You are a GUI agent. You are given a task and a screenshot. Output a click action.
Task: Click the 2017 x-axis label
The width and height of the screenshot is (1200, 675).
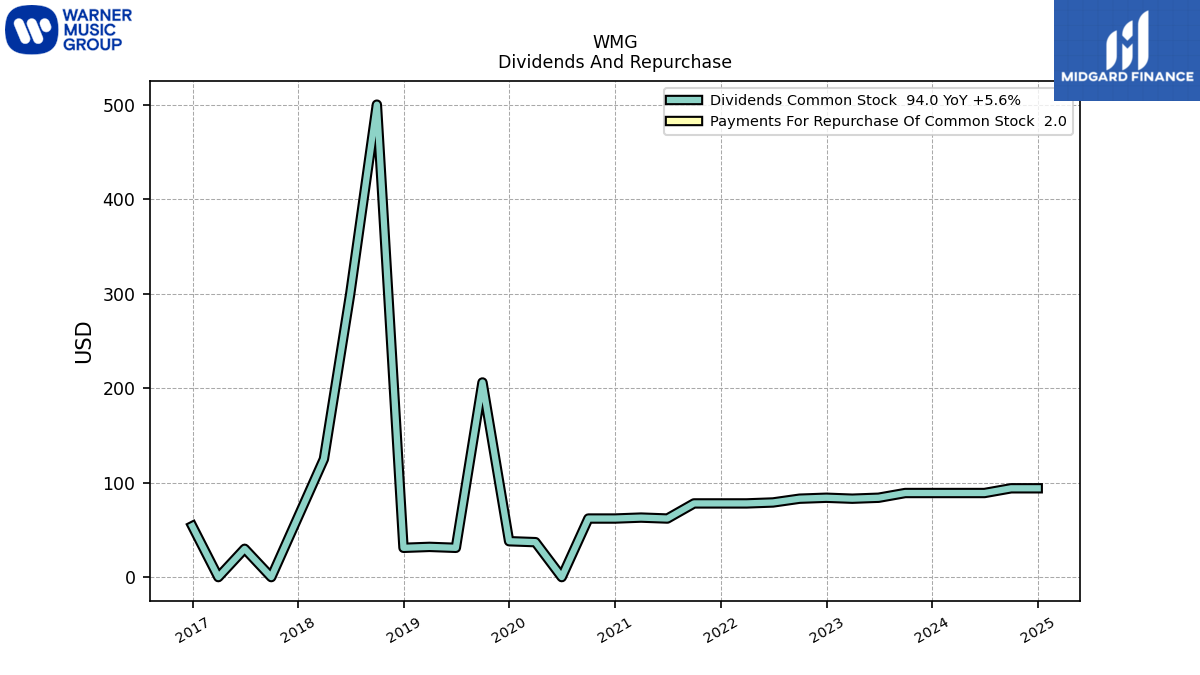(193, 629)
